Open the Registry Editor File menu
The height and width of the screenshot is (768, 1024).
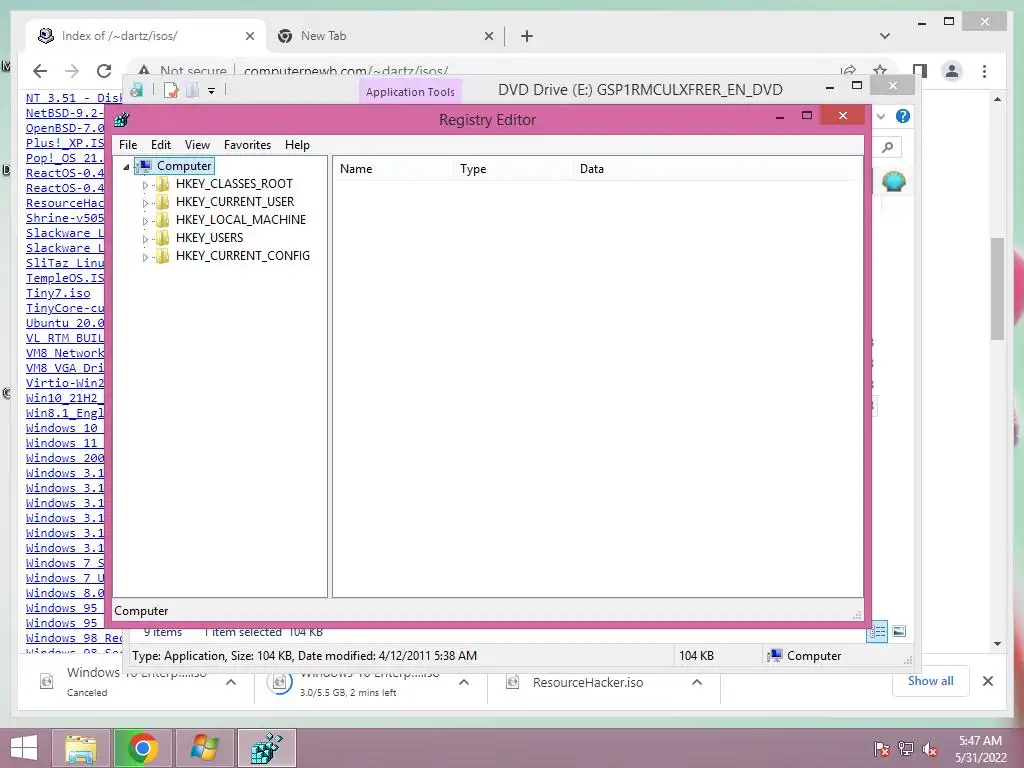[x=128, y=145]
